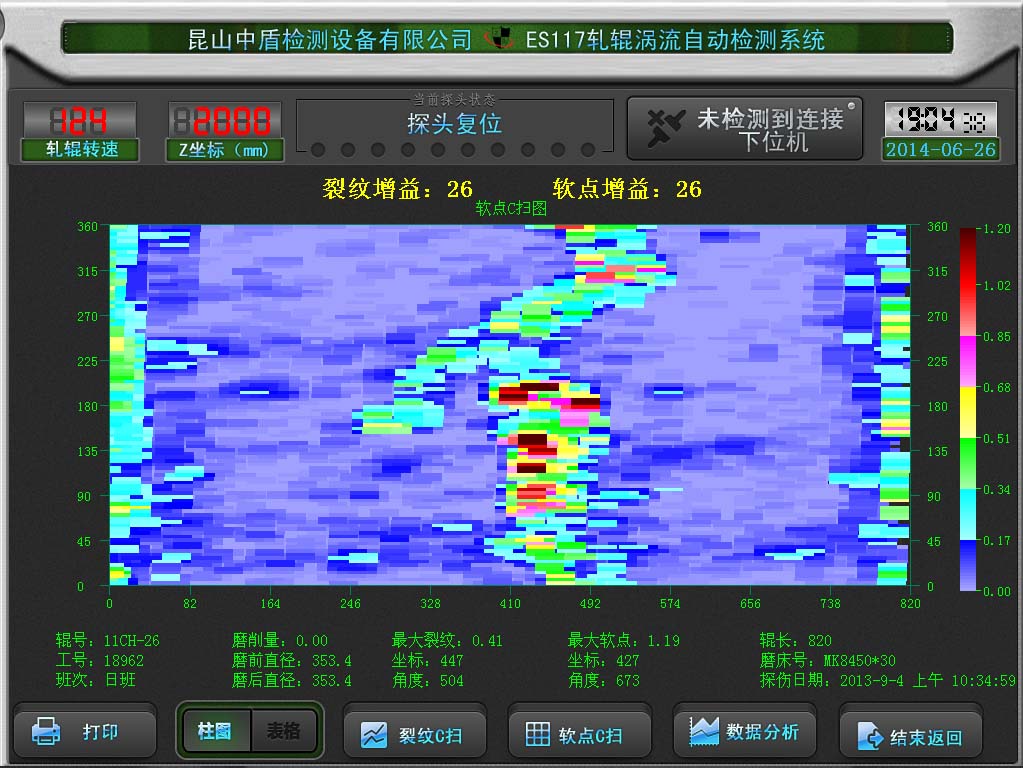Click the 最大软点: 1.19 value
Viewport: 1023px width, 768px height.
tap(624, 641)
